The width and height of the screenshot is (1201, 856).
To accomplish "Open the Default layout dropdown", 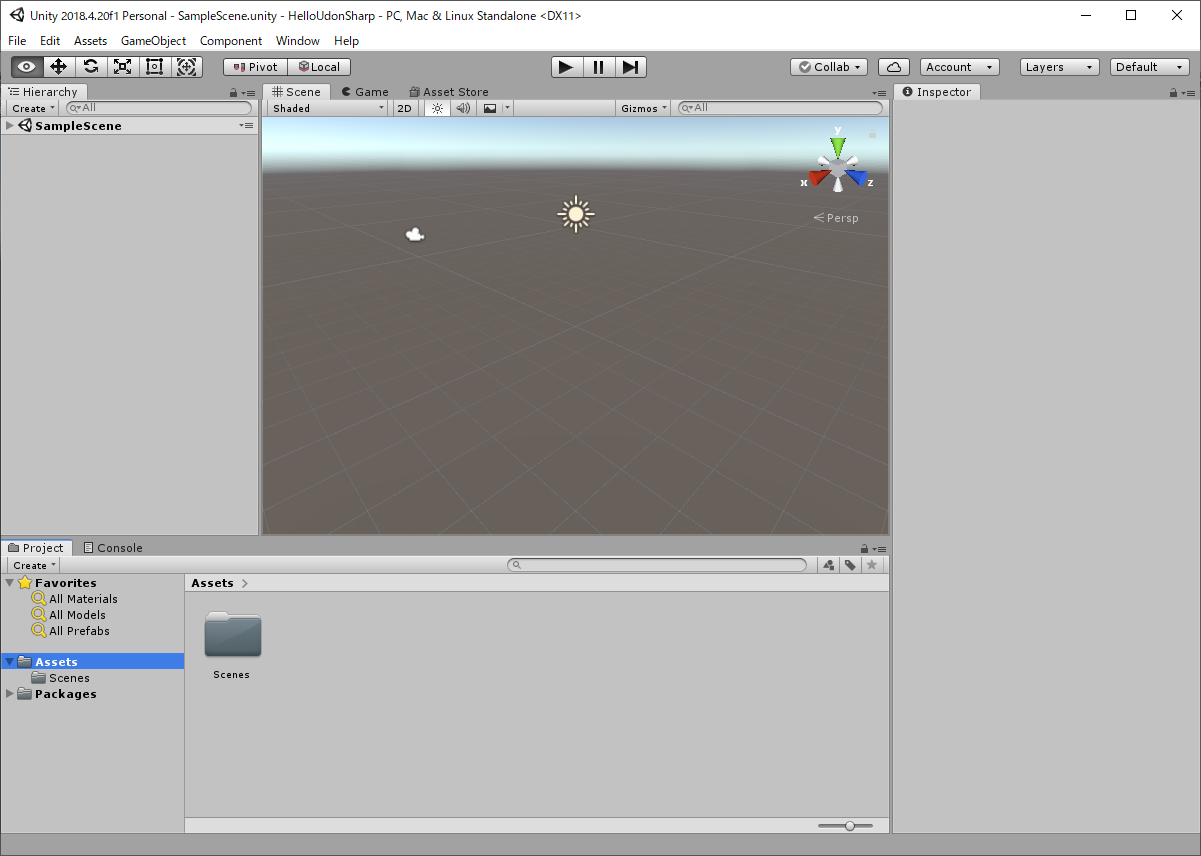I will point(1150,67).
